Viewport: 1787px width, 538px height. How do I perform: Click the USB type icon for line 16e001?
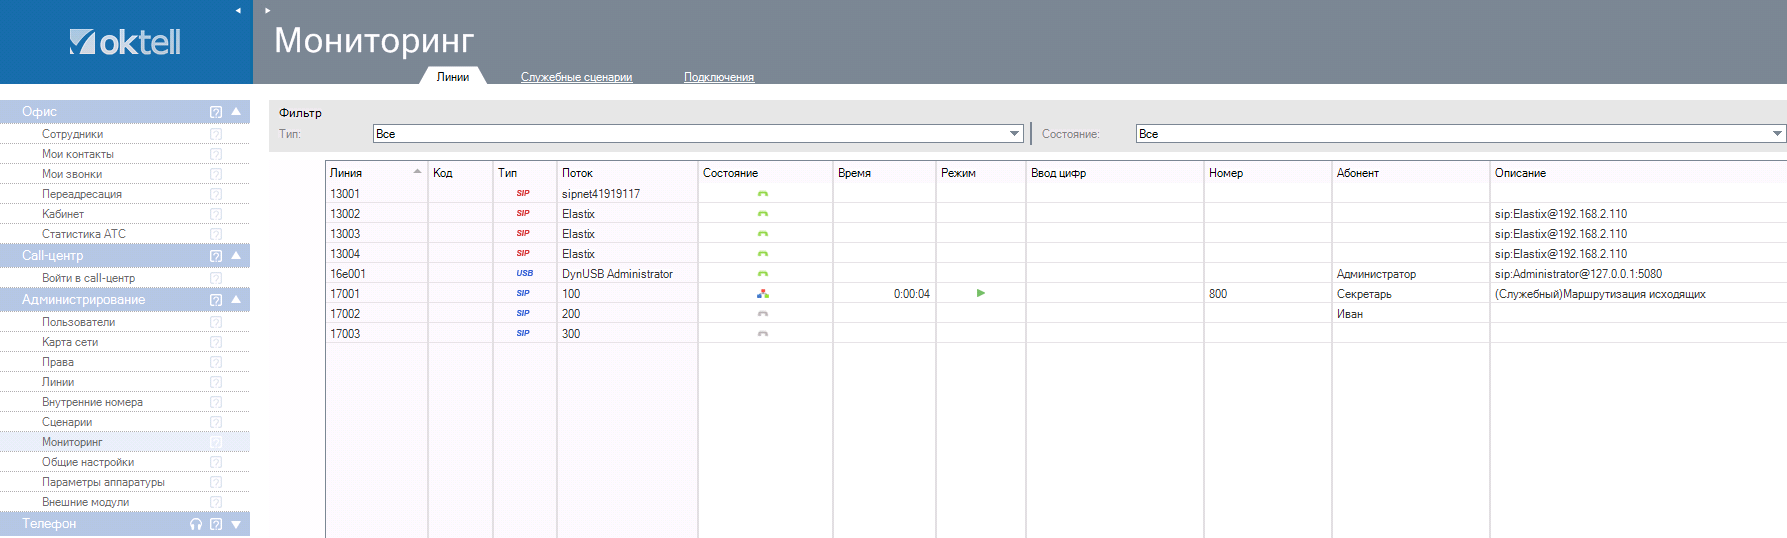pos(524,273)
